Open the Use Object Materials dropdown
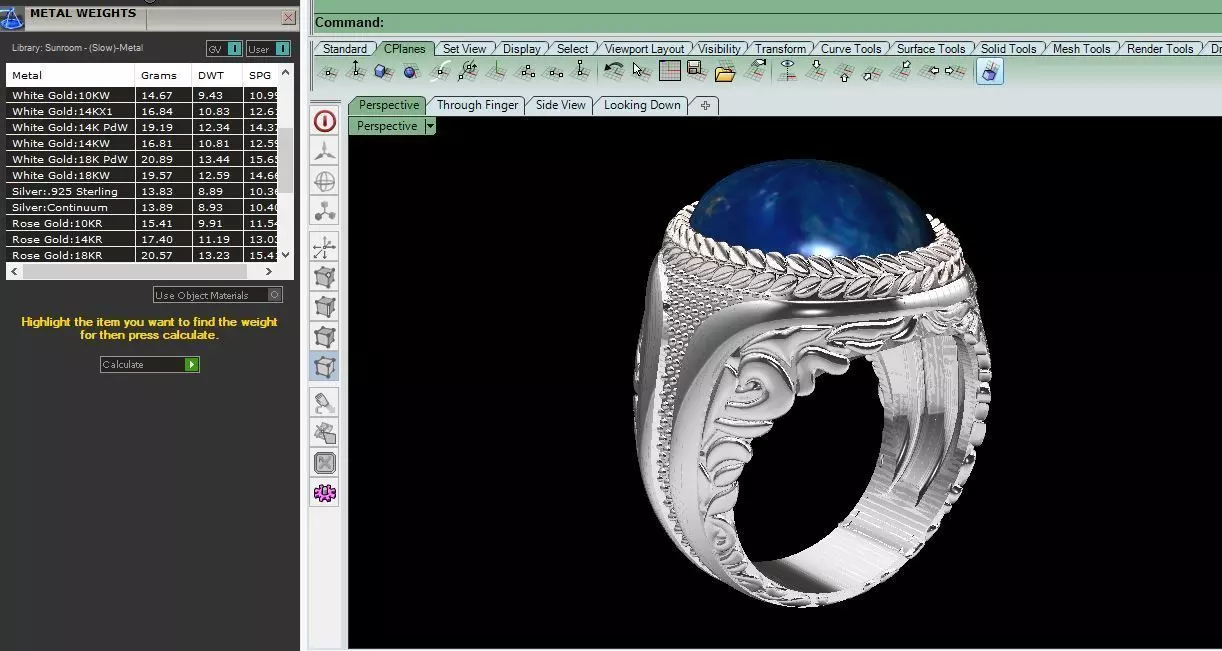Viewport: 1222px width, 651px height. click(x=218, y=295)
